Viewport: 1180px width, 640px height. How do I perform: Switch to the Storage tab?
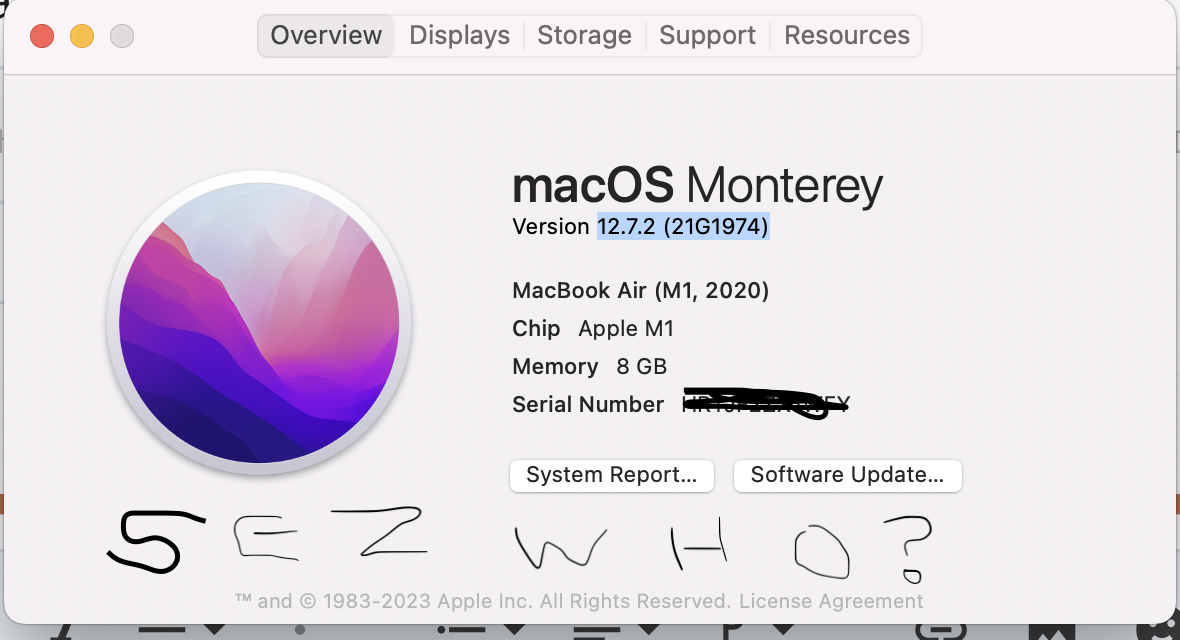[584, 35]
